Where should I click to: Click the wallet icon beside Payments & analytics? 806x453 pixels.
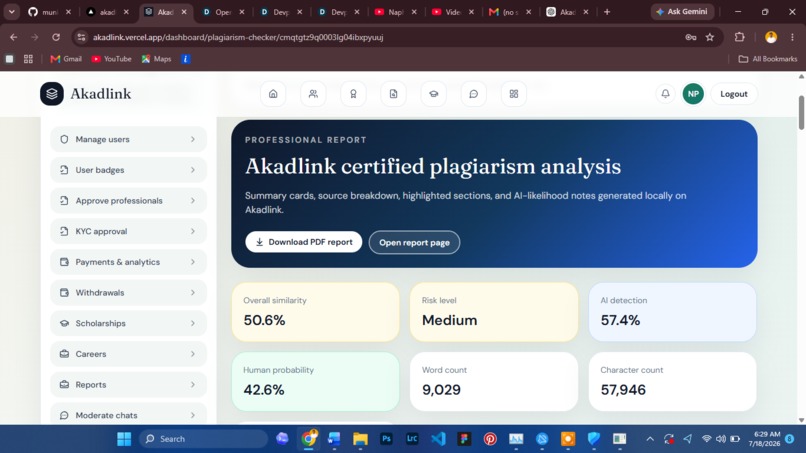point(64,262)
